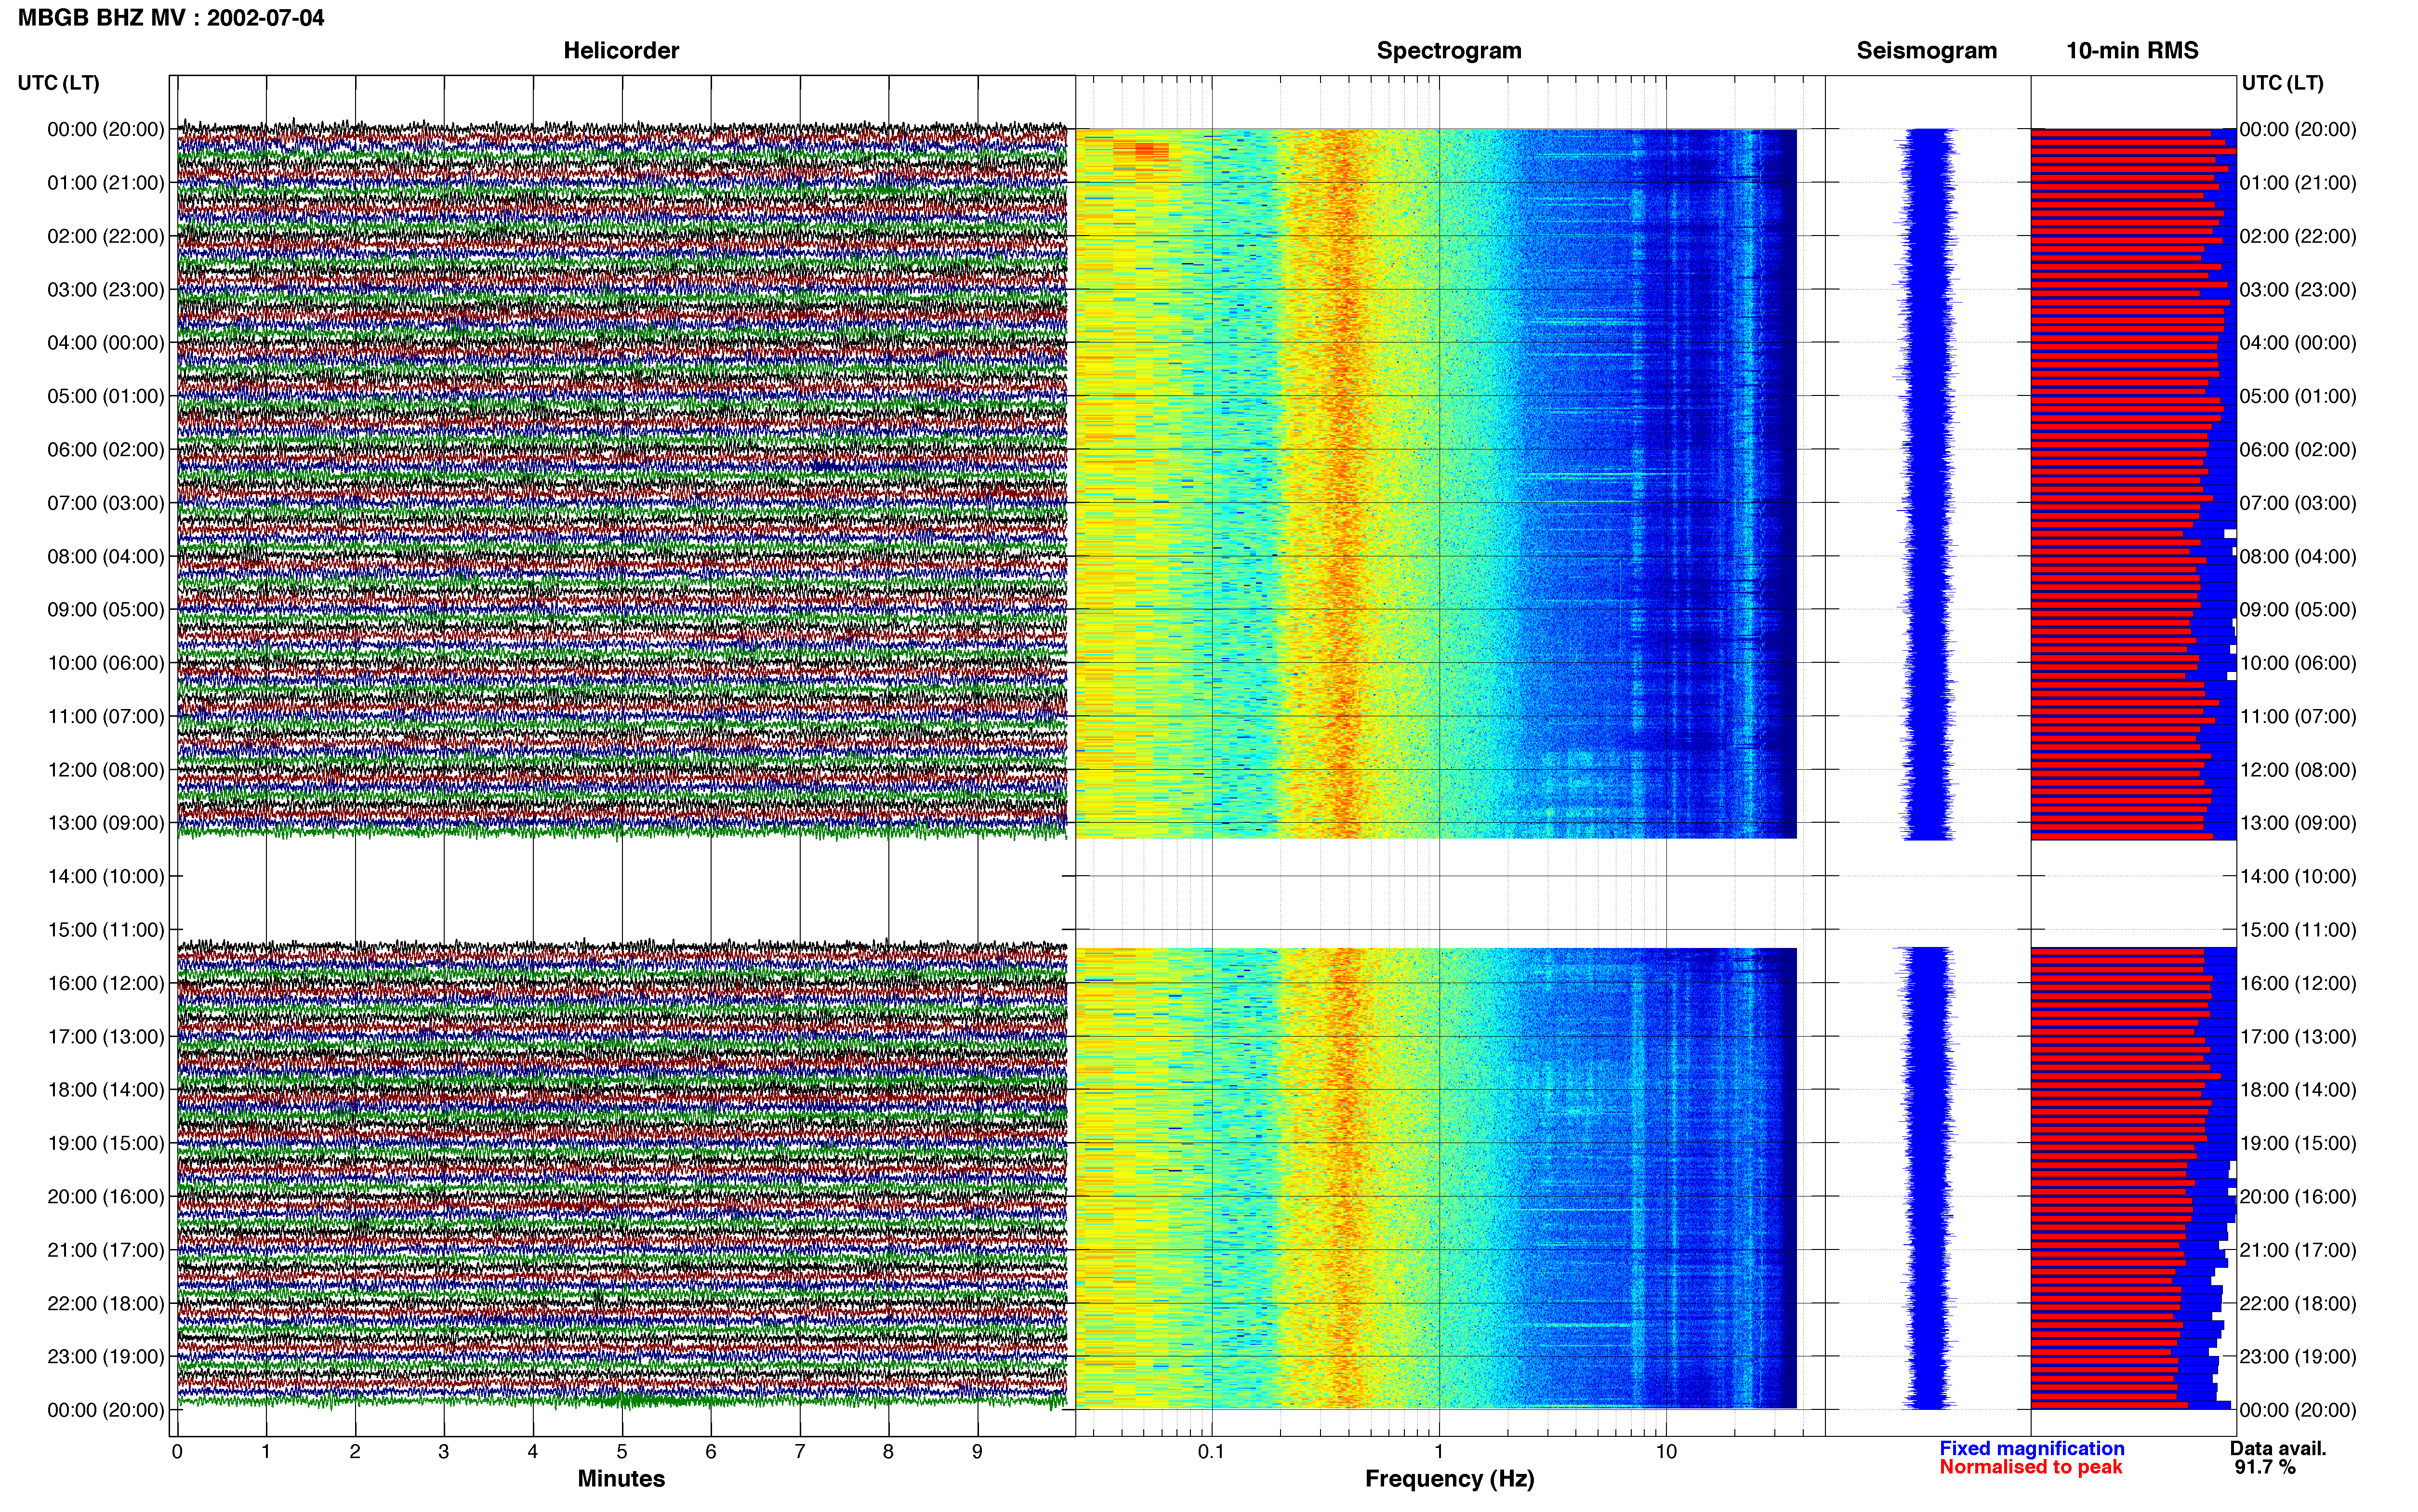Image resolution: width=2418 pixels, height=1512 pixels.
Task: Select the 'Fixed magnification' legend text
Action: click(x=2031, y=1449)
